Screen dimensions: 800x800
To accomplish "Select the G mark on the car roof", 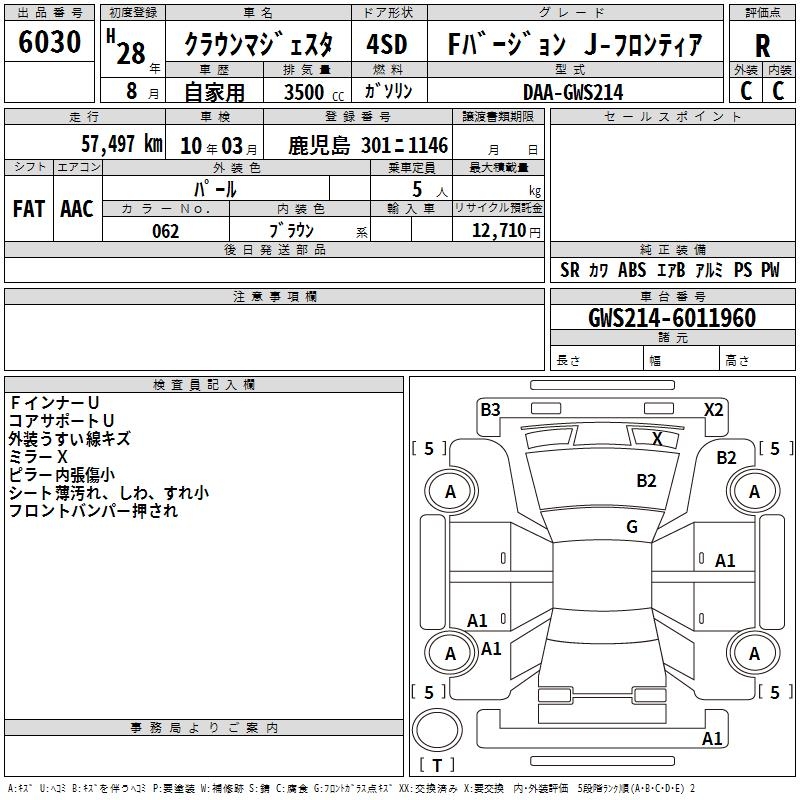I will tap(632, 527).
